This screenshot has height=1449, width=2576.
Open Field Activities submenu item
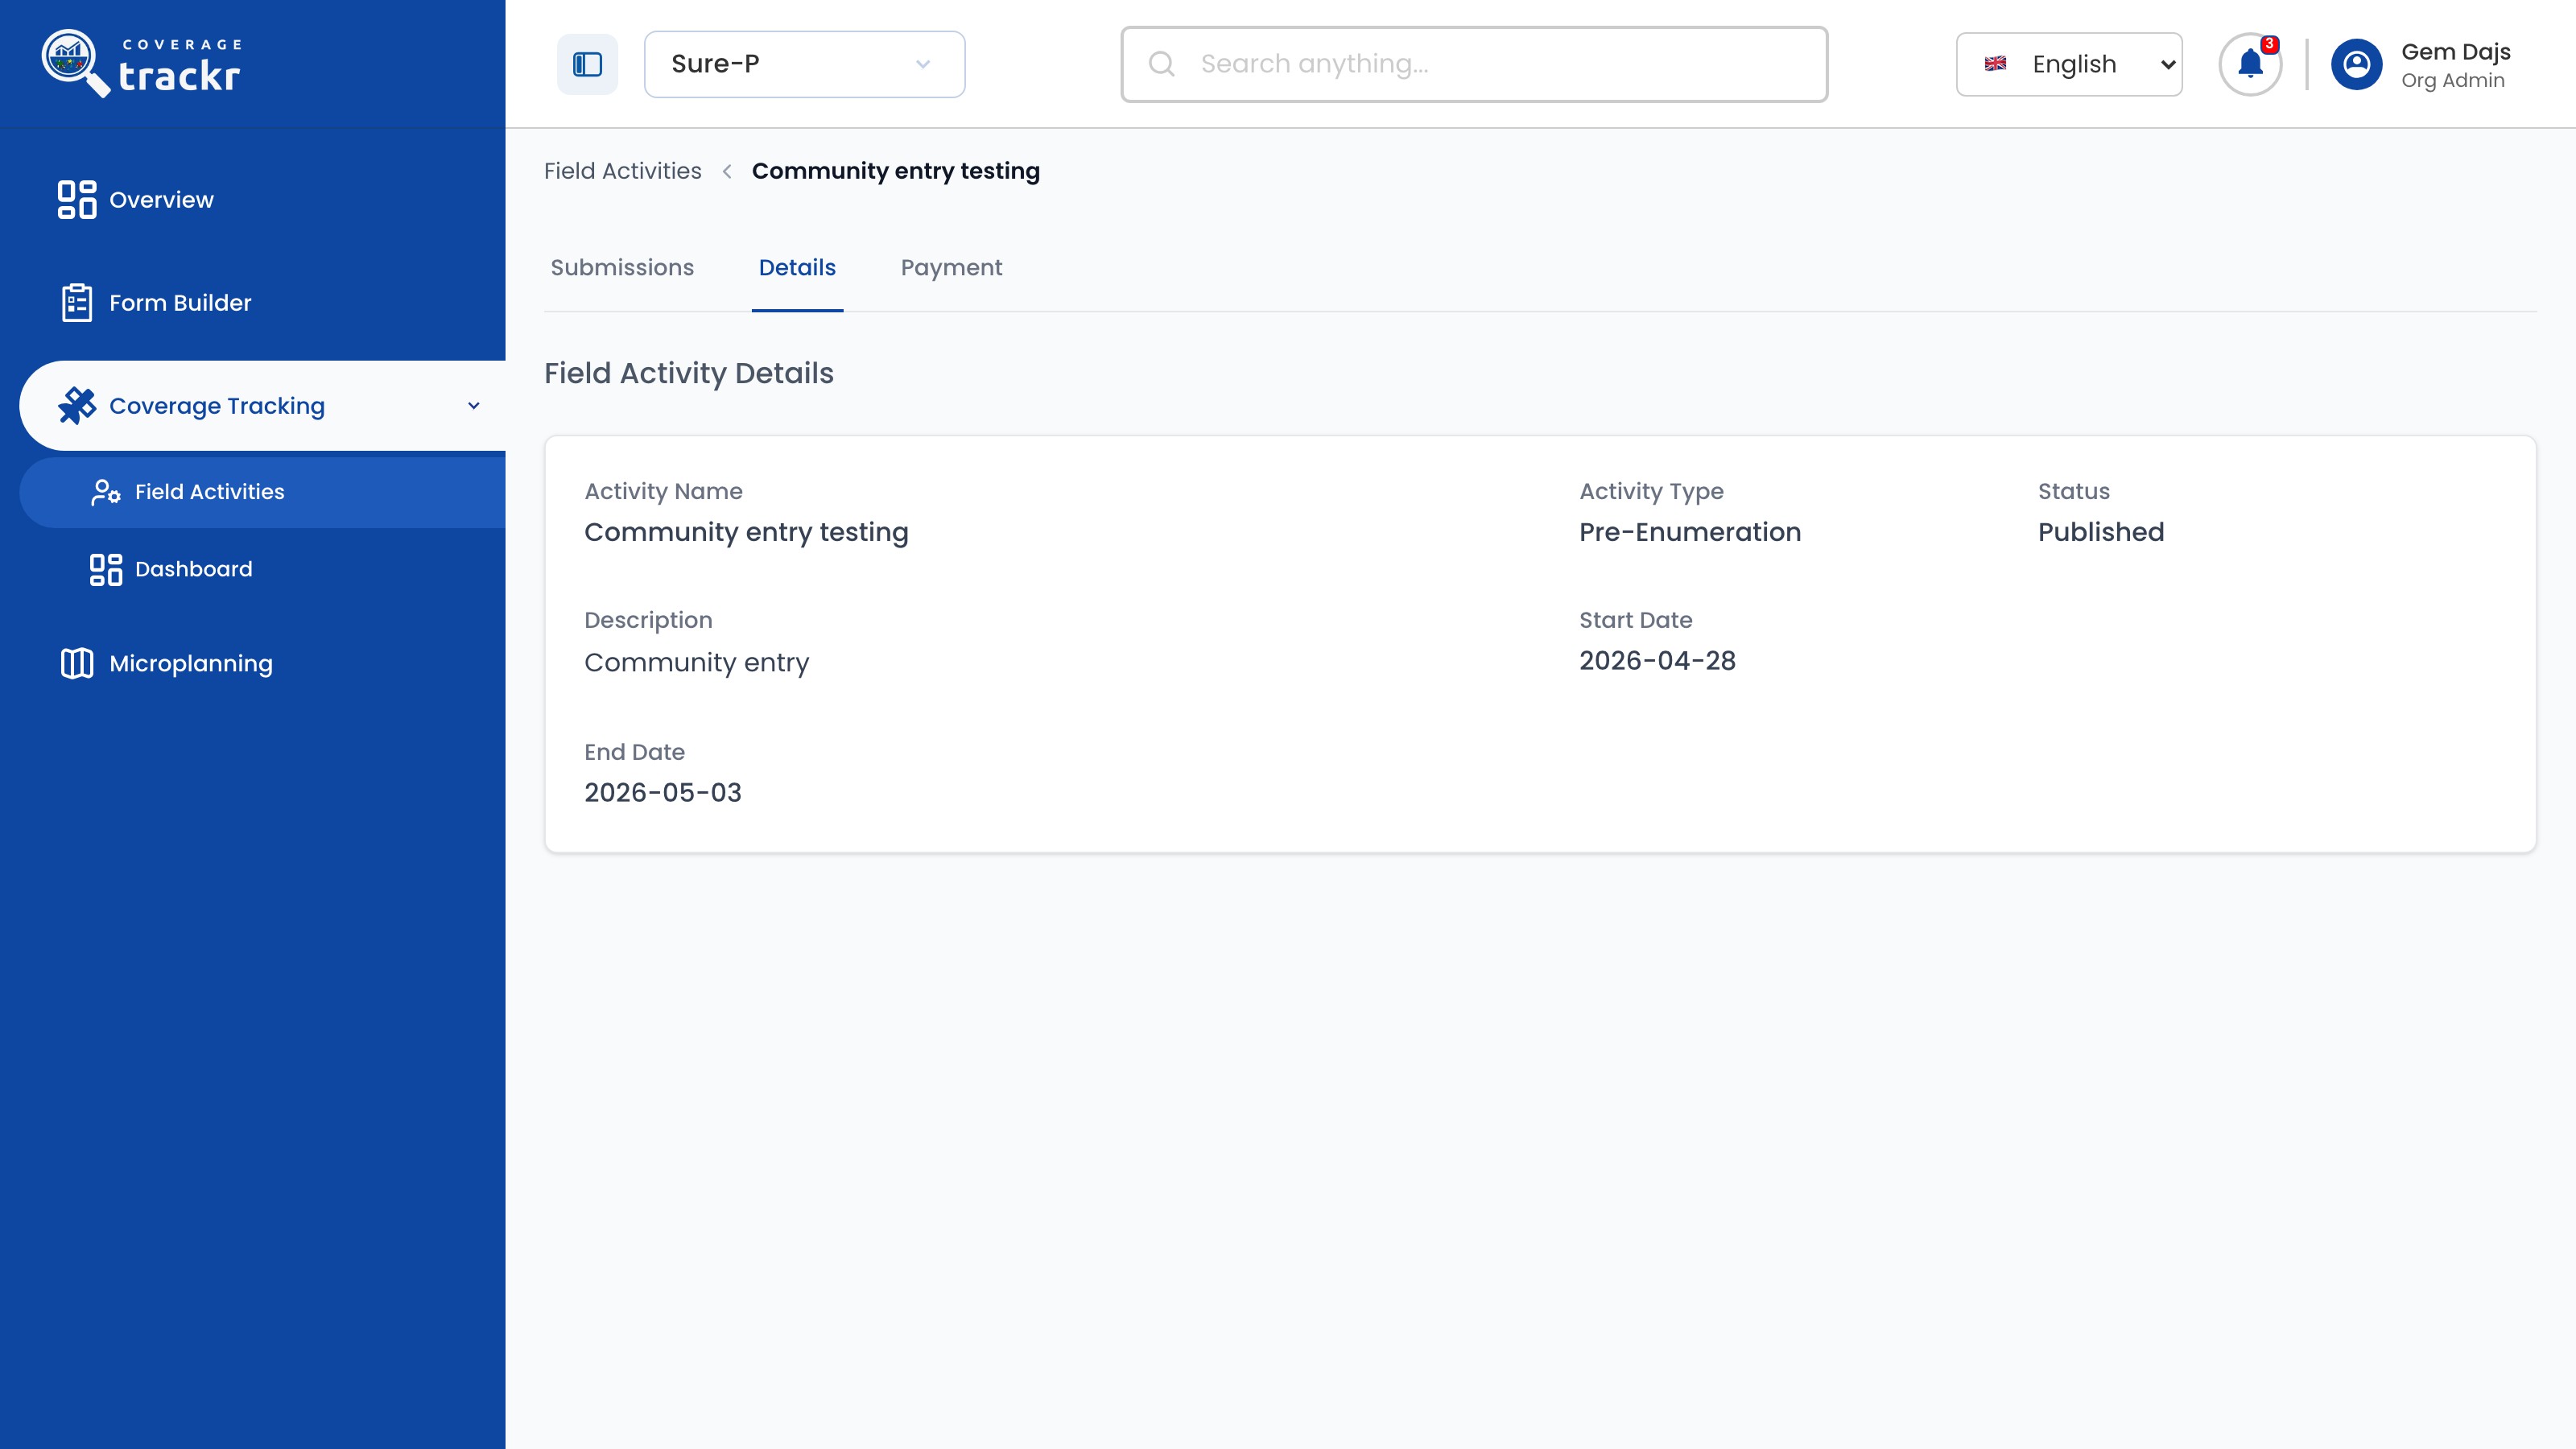point(262,492)
